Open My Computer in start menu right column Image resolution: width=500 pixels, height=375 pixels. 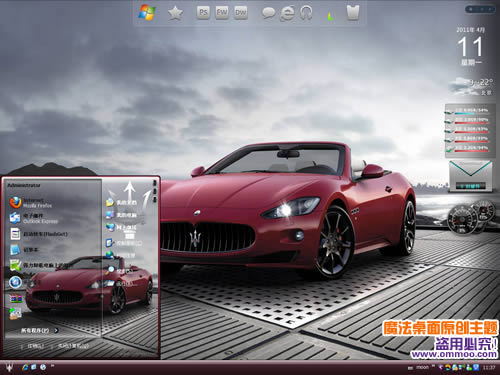[121, 215]
